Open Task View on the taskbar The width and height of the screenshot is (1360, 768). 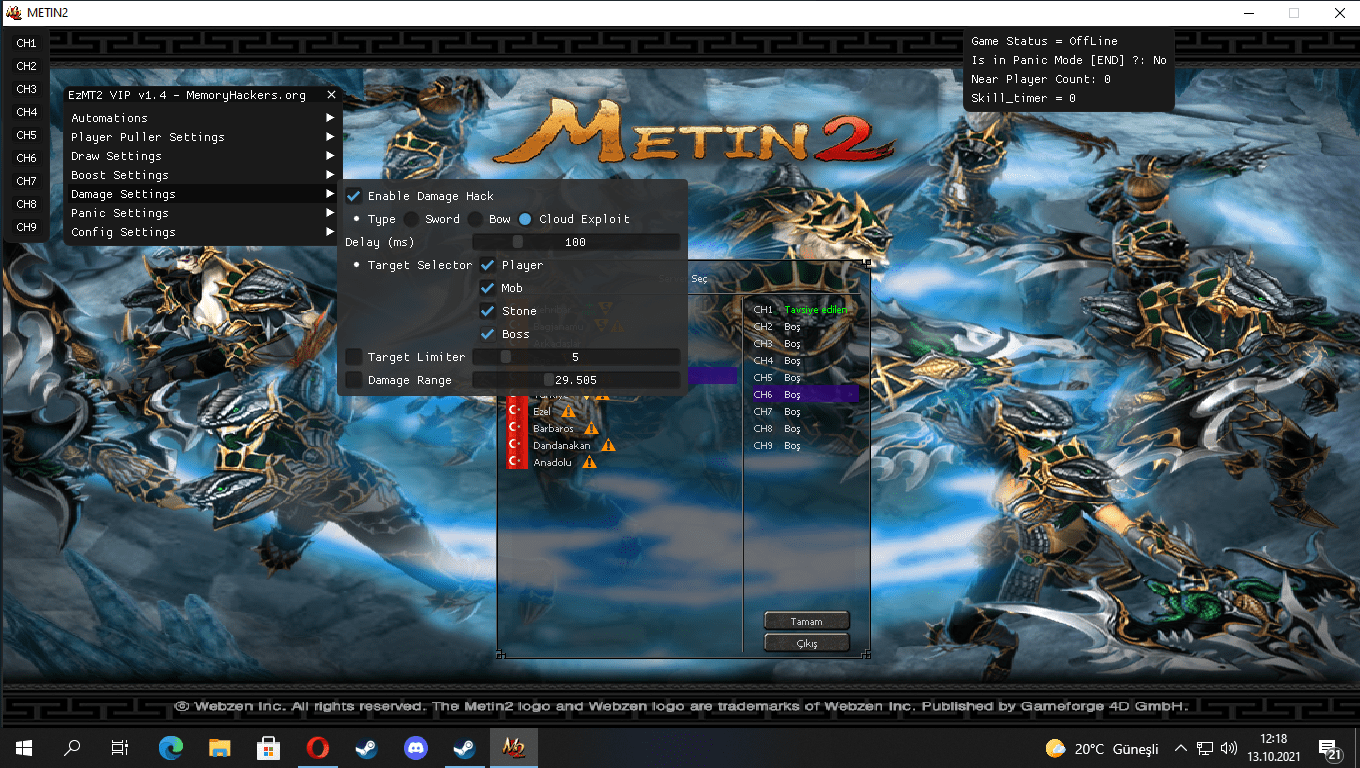[x=120, y=748]
